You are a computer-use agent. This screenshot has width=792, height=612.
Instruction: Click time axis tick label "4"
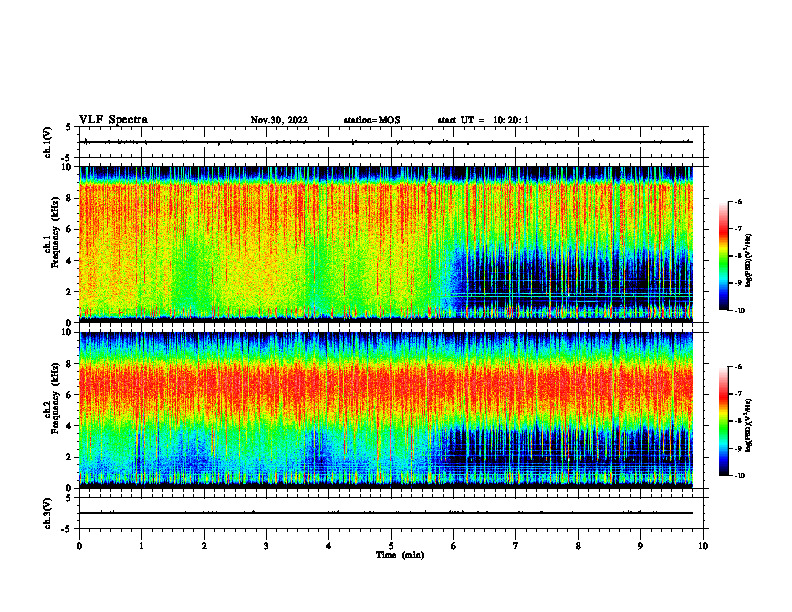click(x=329, y=546)
